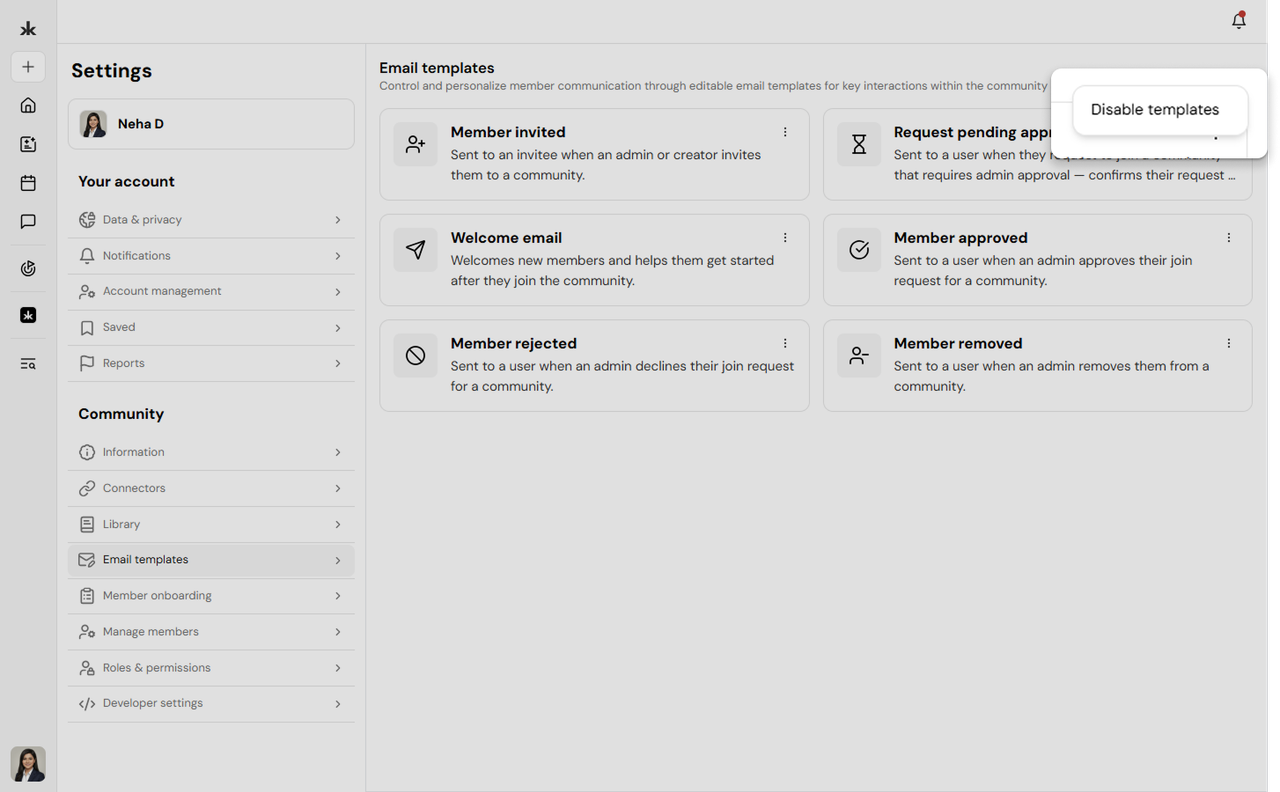Click the user avatar at the bottom of the left rail
Viewport: 1280px width, 792px height.
pos(28,764)
